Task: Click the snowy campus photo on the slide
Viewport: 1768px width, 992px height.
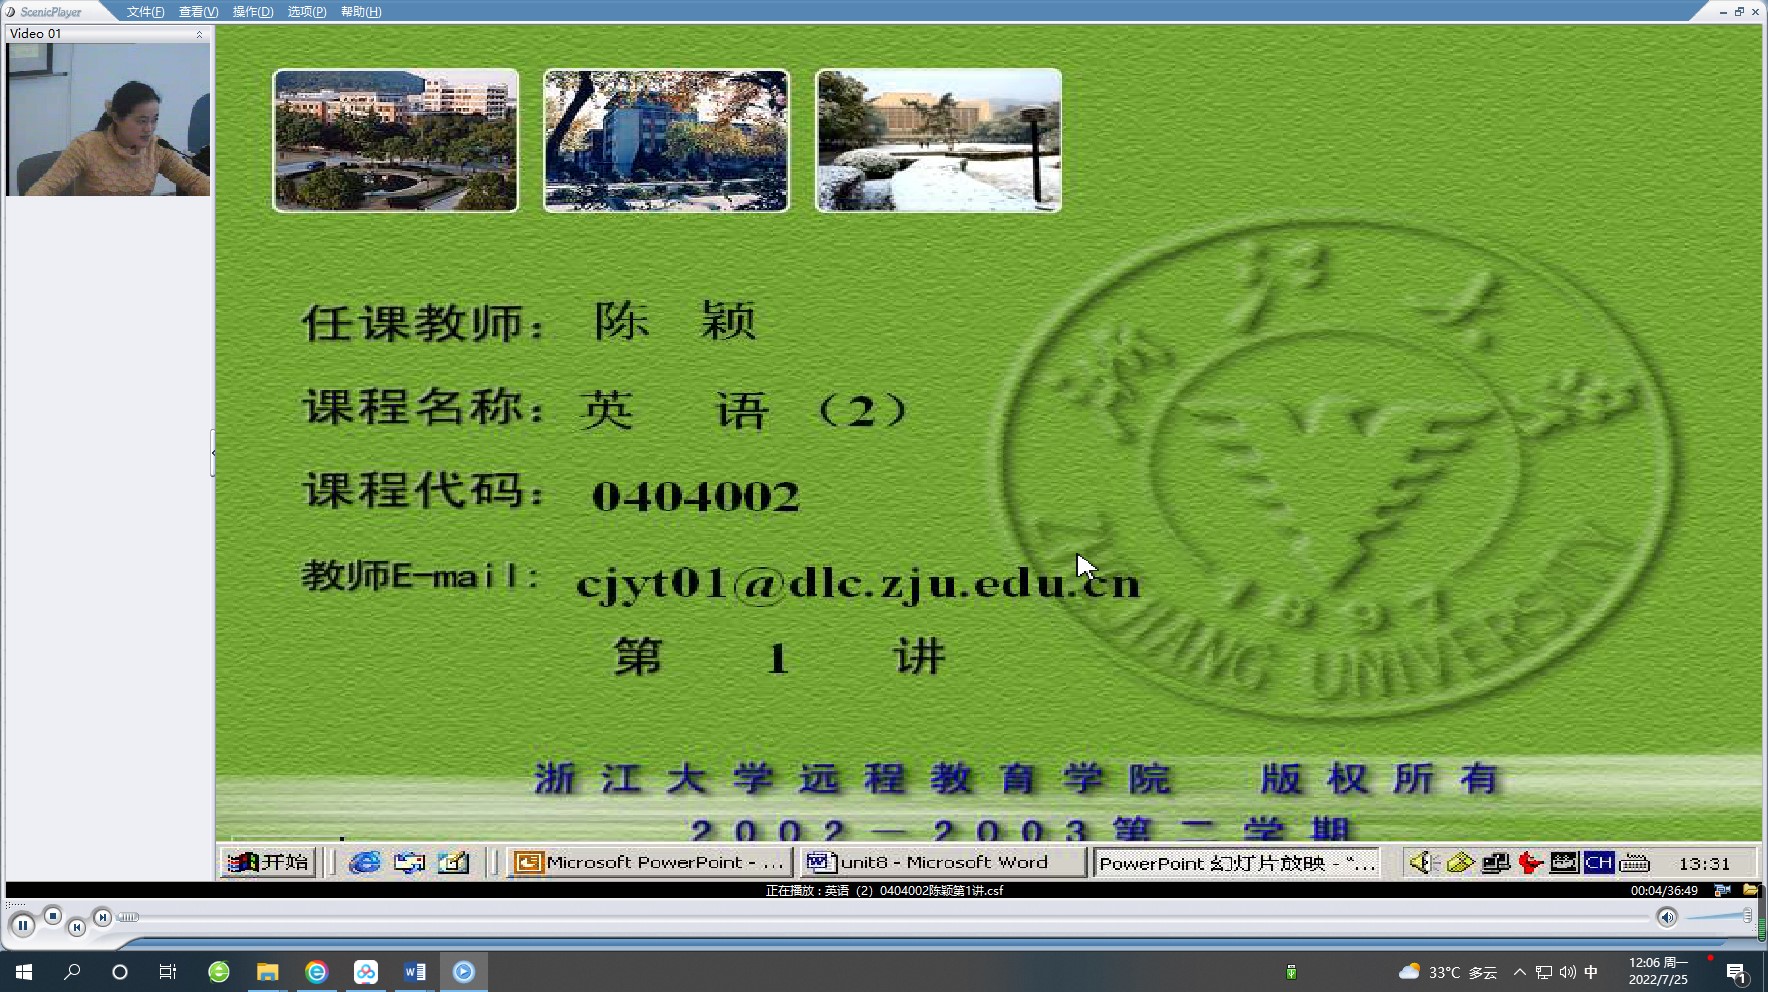Action: point(938,140)
